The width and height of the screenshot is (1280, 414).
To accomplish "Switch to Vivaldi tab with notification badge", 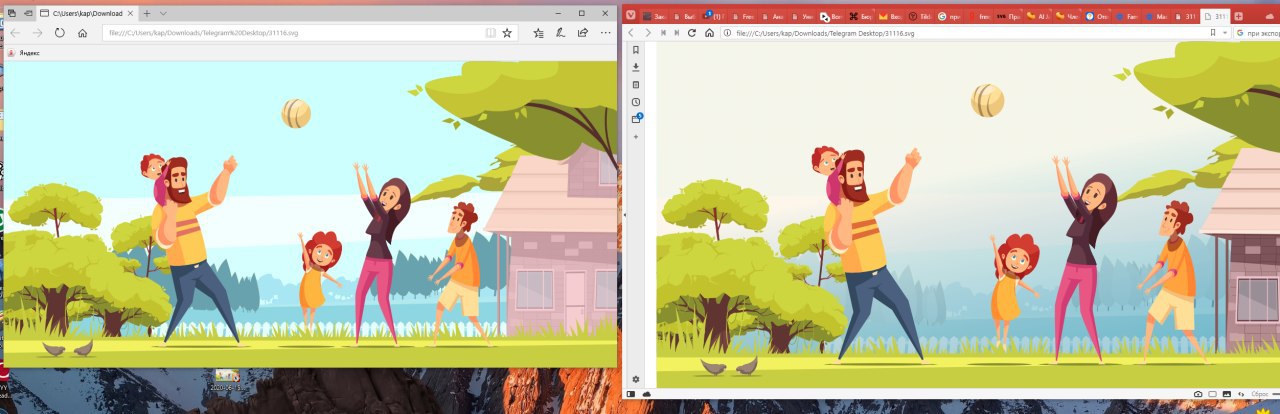I will 715,16.
